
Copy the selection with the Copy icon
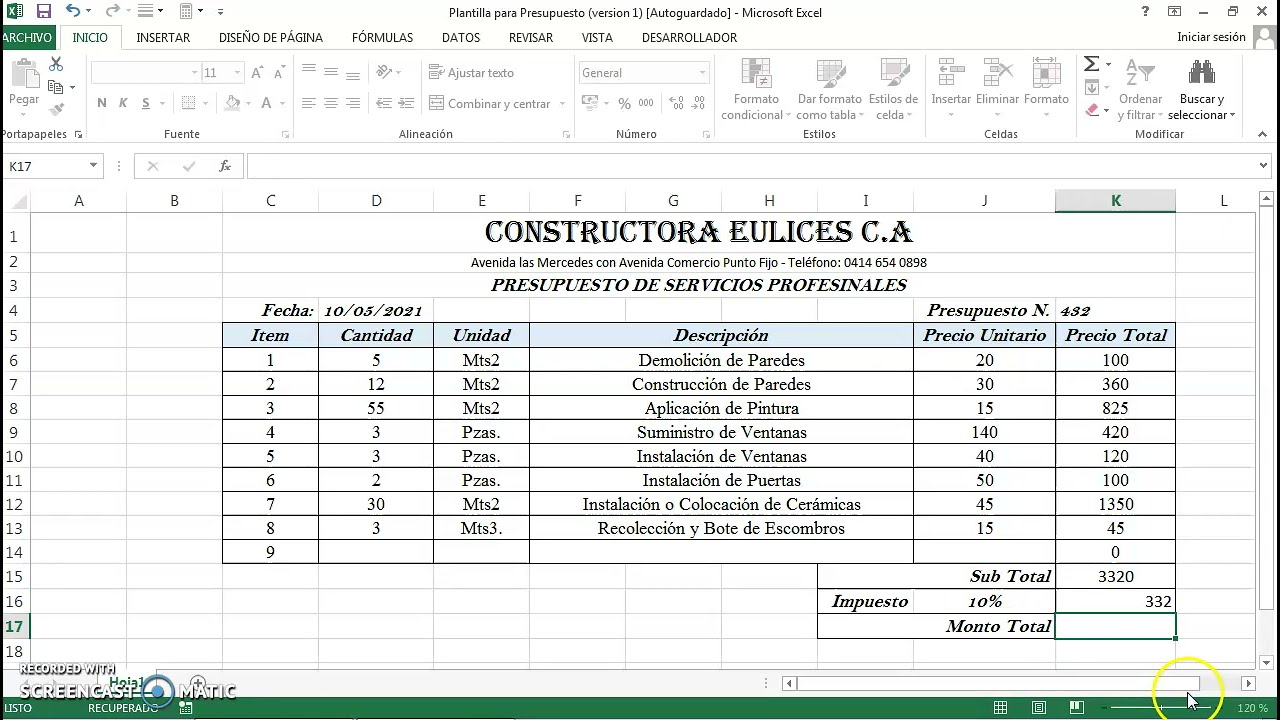click(x=56, y=87)
